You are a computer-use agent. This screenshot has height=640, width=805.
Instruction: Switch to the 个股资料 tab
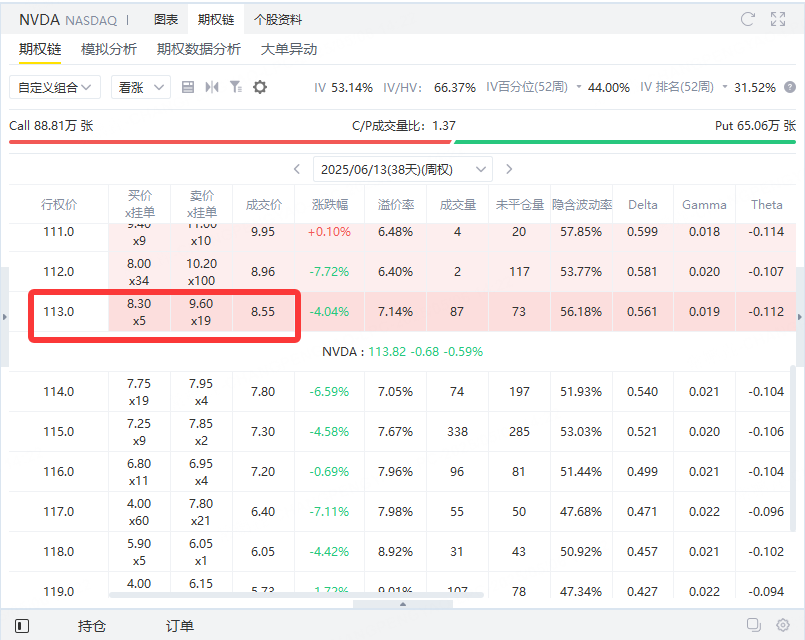(278, 20)
